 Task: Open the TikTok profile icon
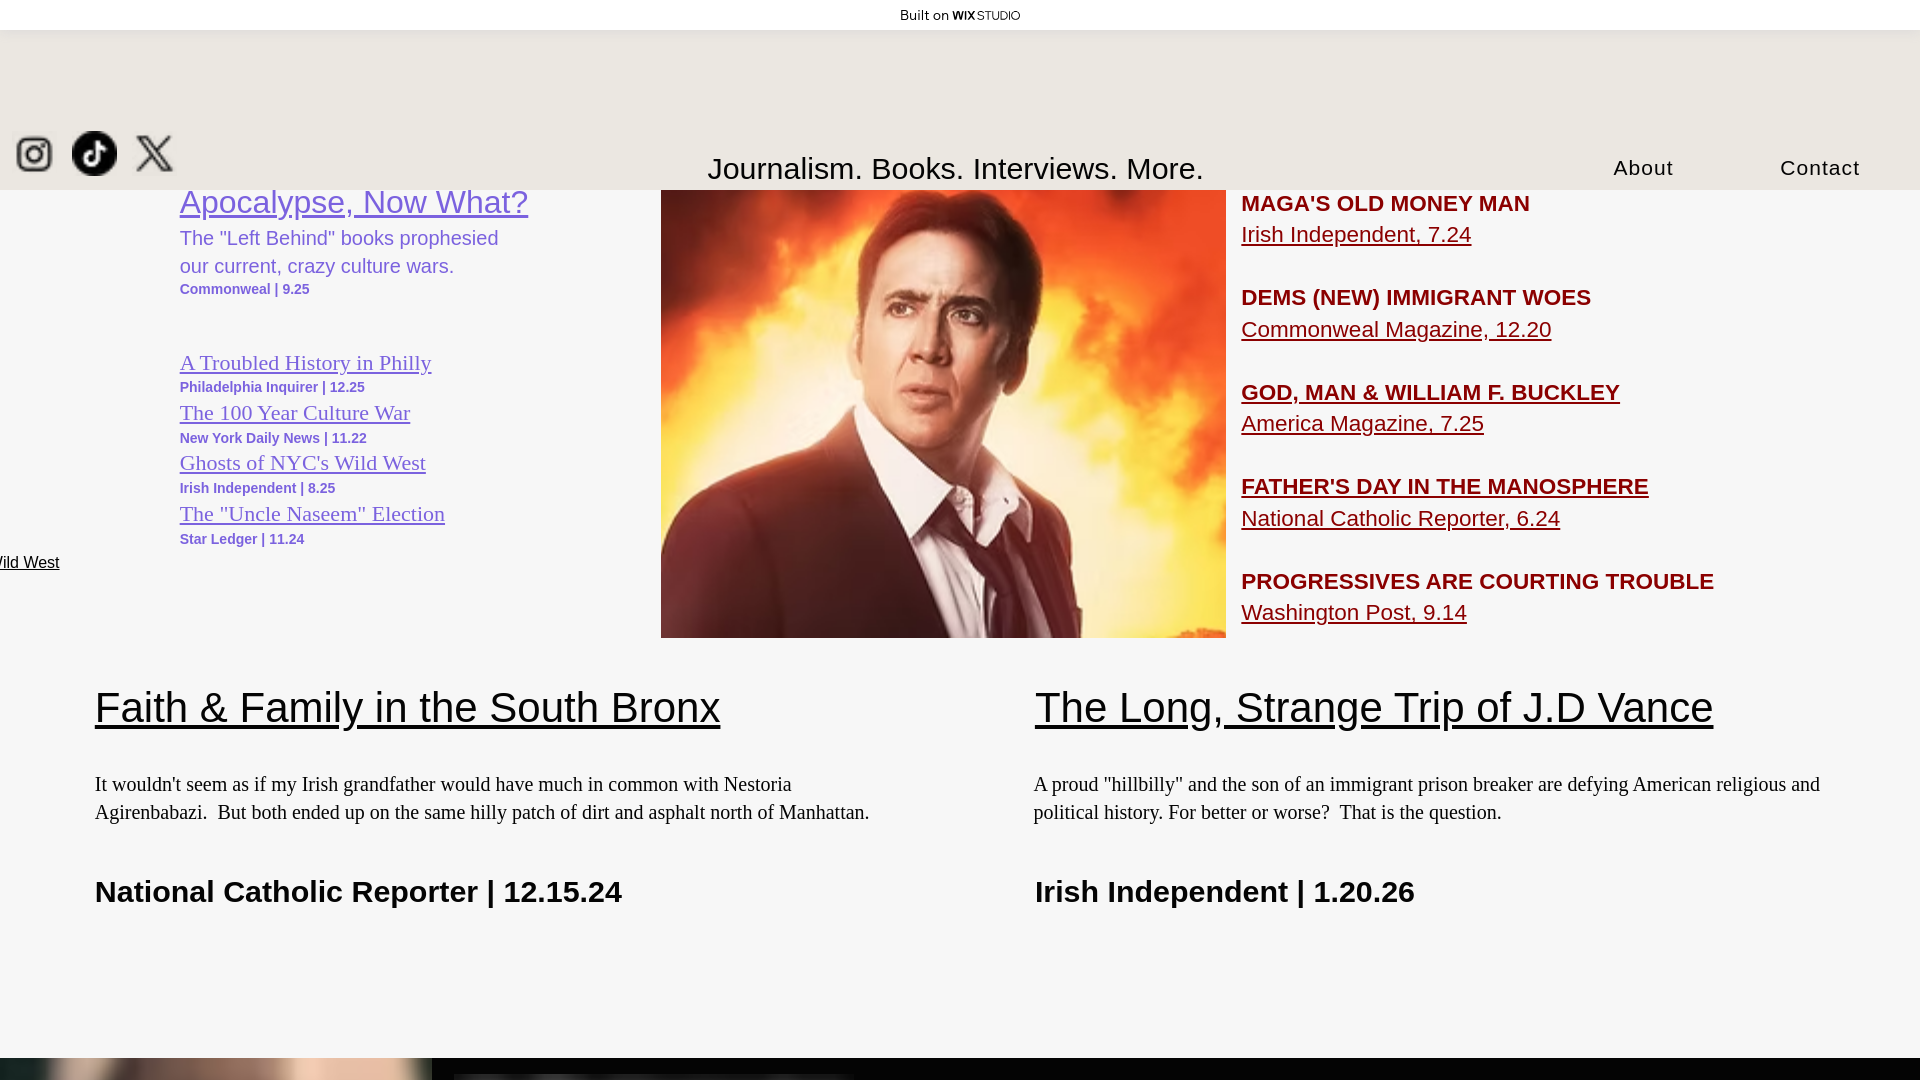pyautogui.click(x=94, y=153)
